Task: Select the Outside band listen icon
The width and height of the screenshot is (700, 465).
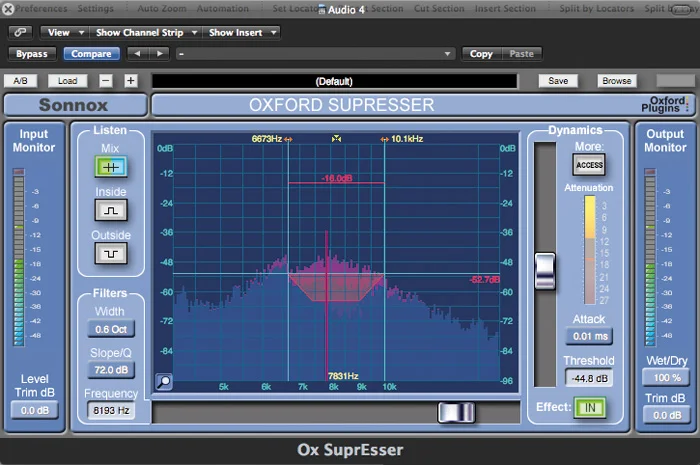Action: click(111, 253)
